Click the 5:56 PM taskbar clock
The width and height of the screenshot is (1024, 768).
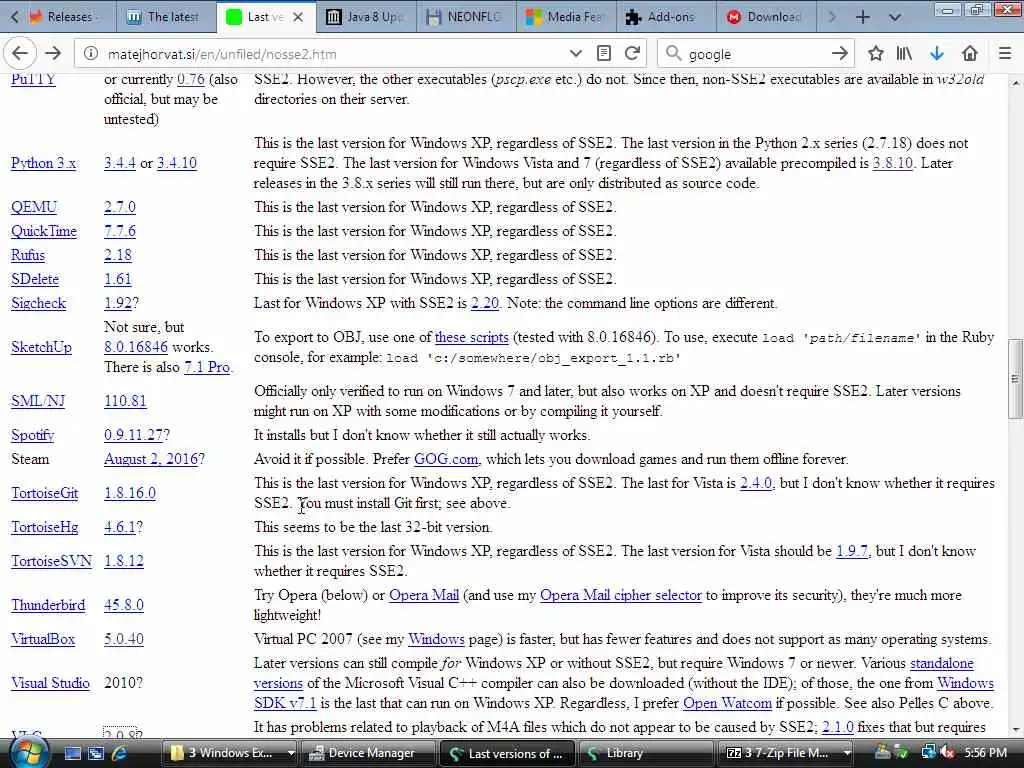(985, 753)
